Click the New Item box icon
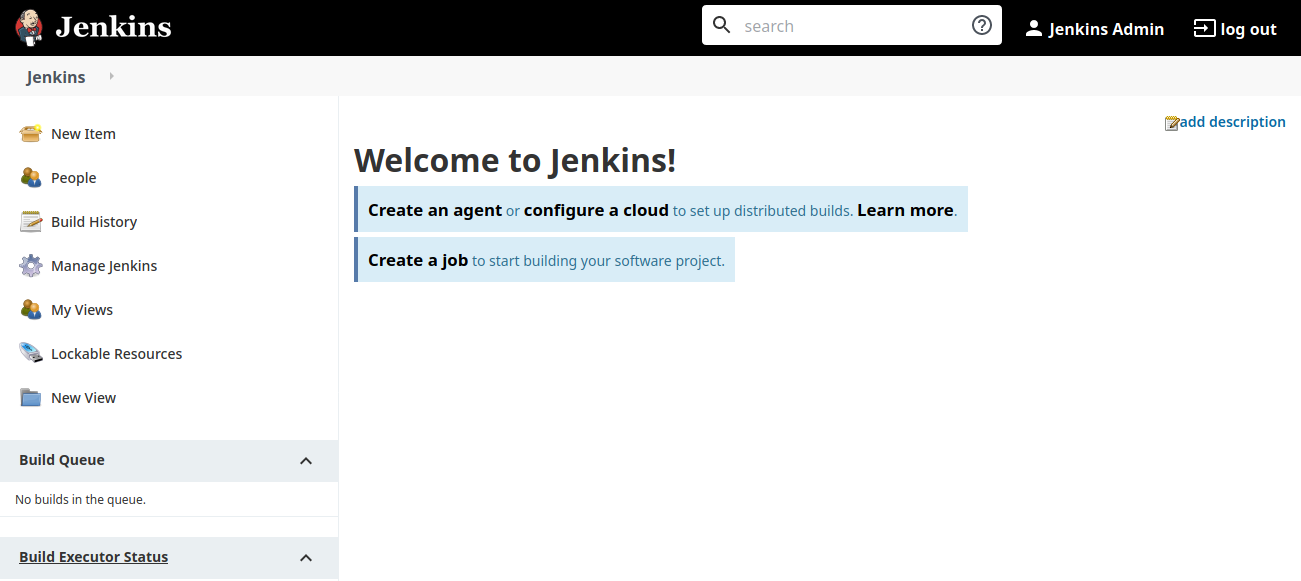 [31, 133]
